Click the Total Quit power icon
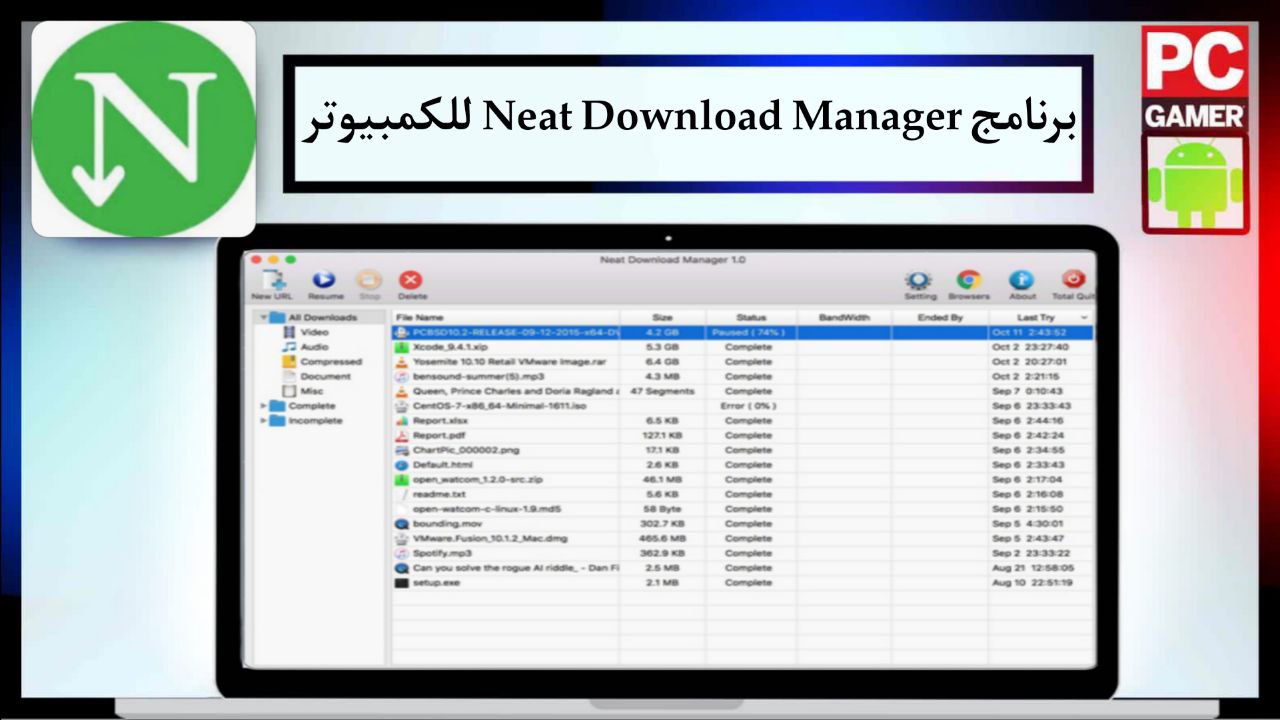Viewport: 1280px width, 720px height. pos(1074,281)
